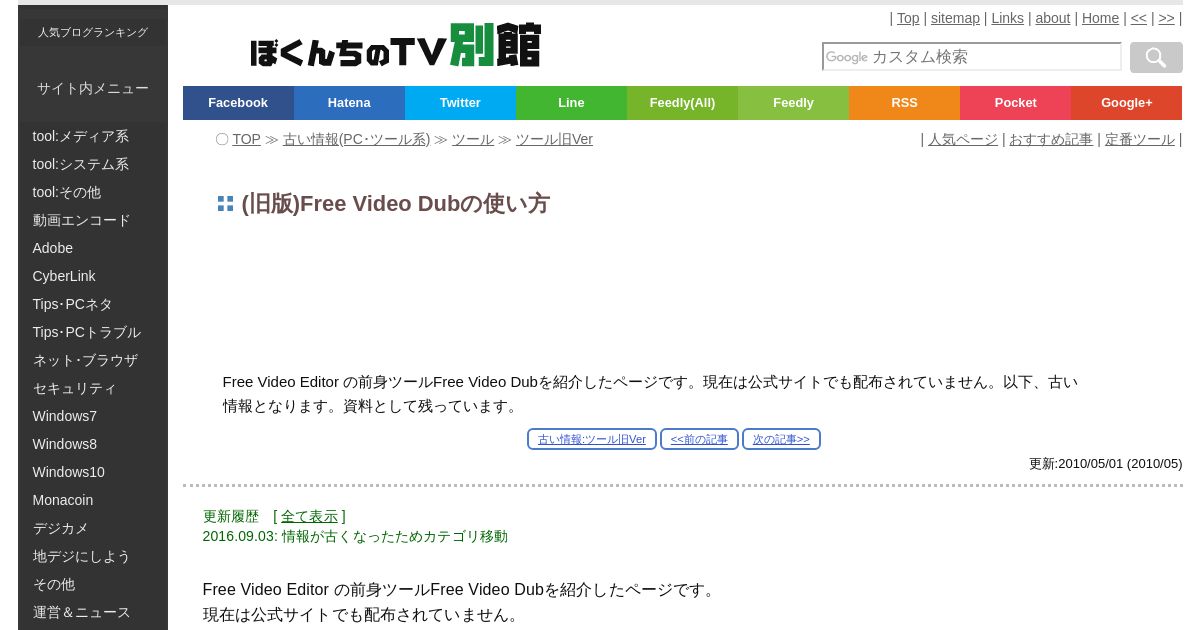The image size is (1200, 630).
Task: Click the search magnifier button
Action: (x=1156, y=57)
